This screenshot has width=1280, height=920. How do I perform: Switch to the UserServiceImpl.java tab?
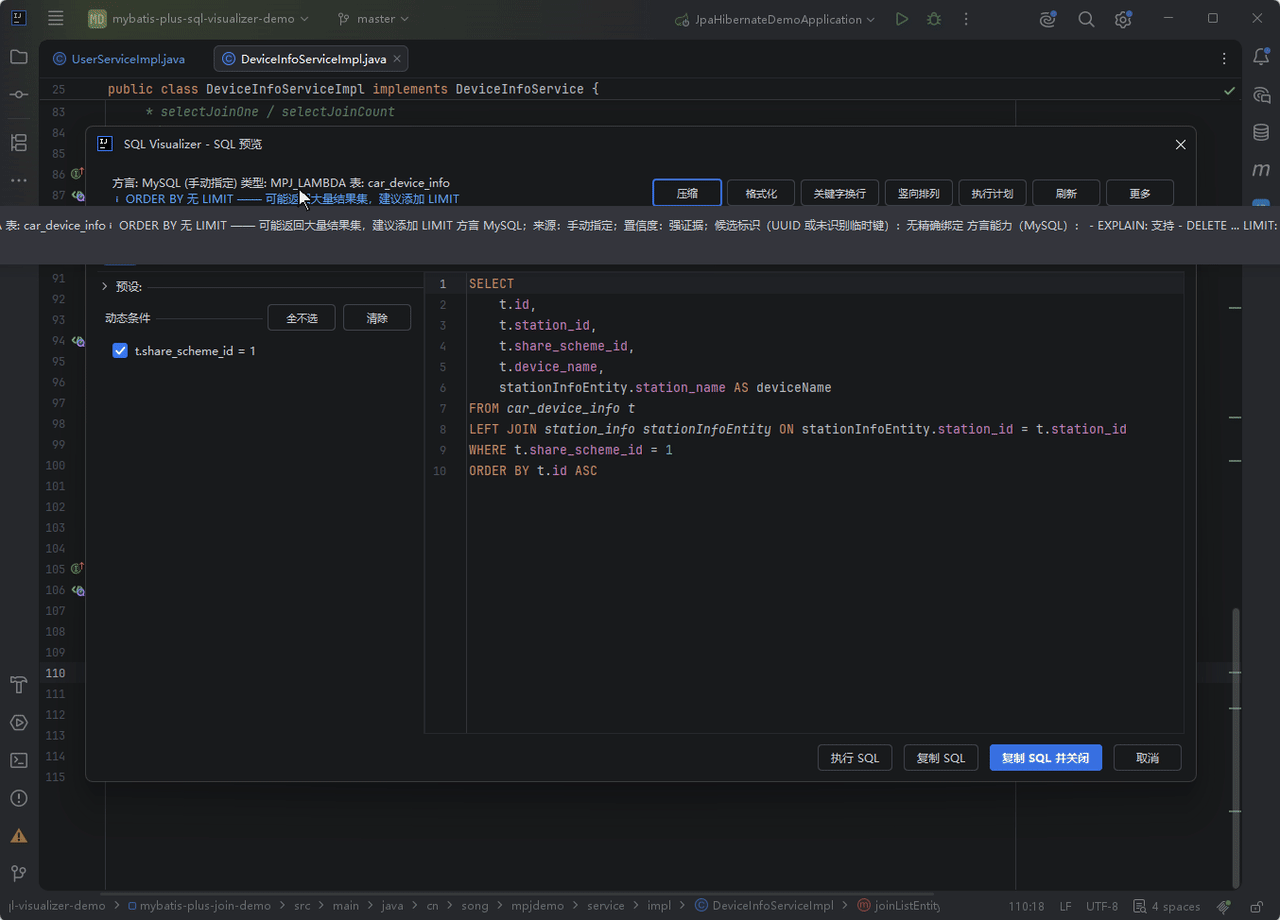(118, 59)
